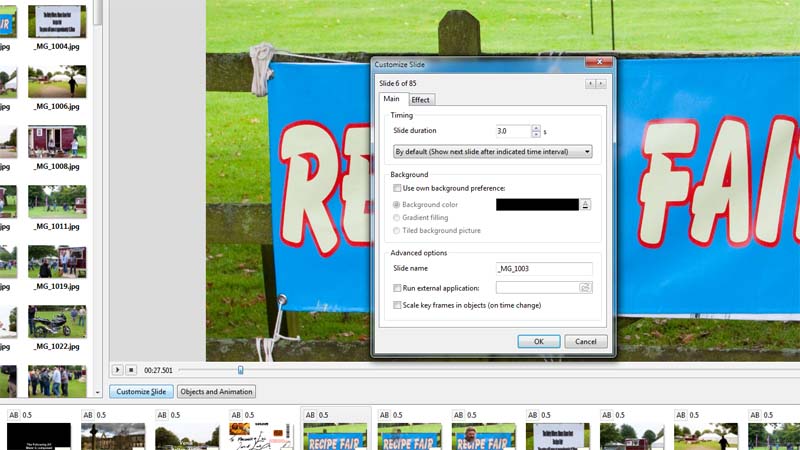Screen dimensions: 800x450
Task: Click the external application path field
Action: coord(537,288)
